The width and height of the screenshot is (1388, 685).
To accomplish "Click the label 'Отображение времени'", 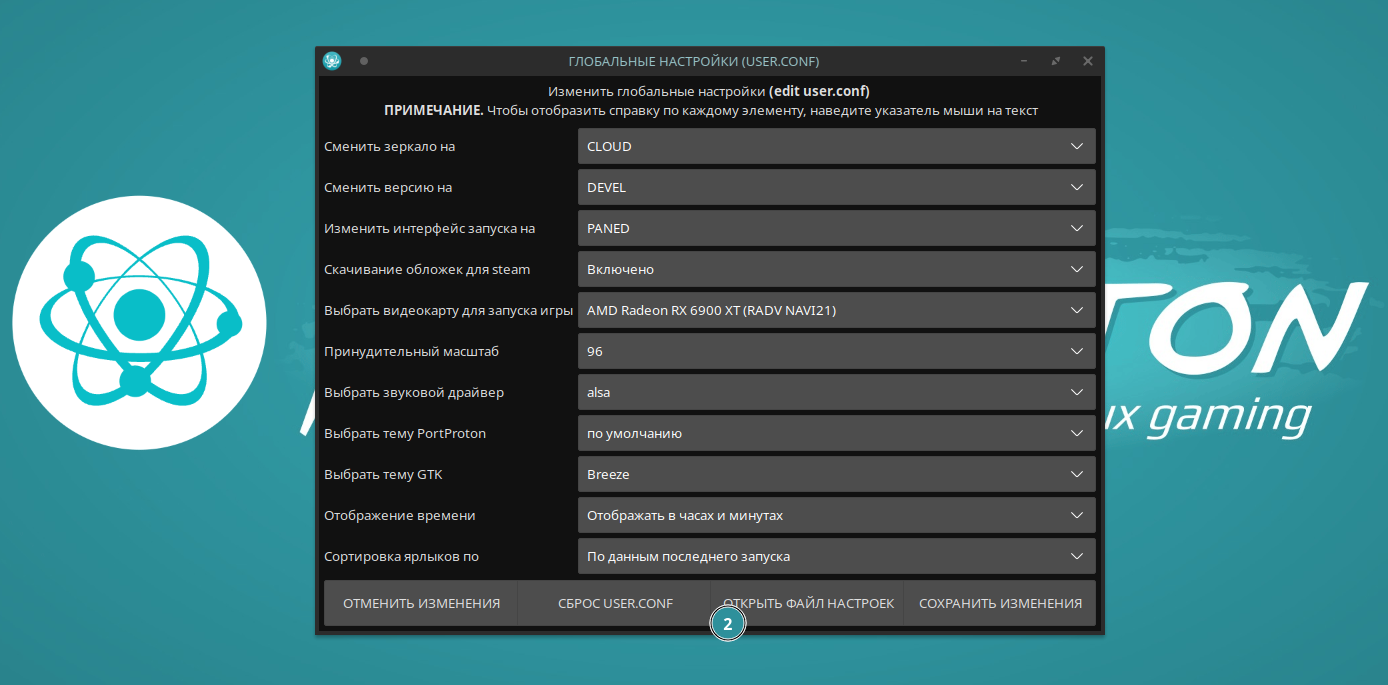I will click(400, 515).
